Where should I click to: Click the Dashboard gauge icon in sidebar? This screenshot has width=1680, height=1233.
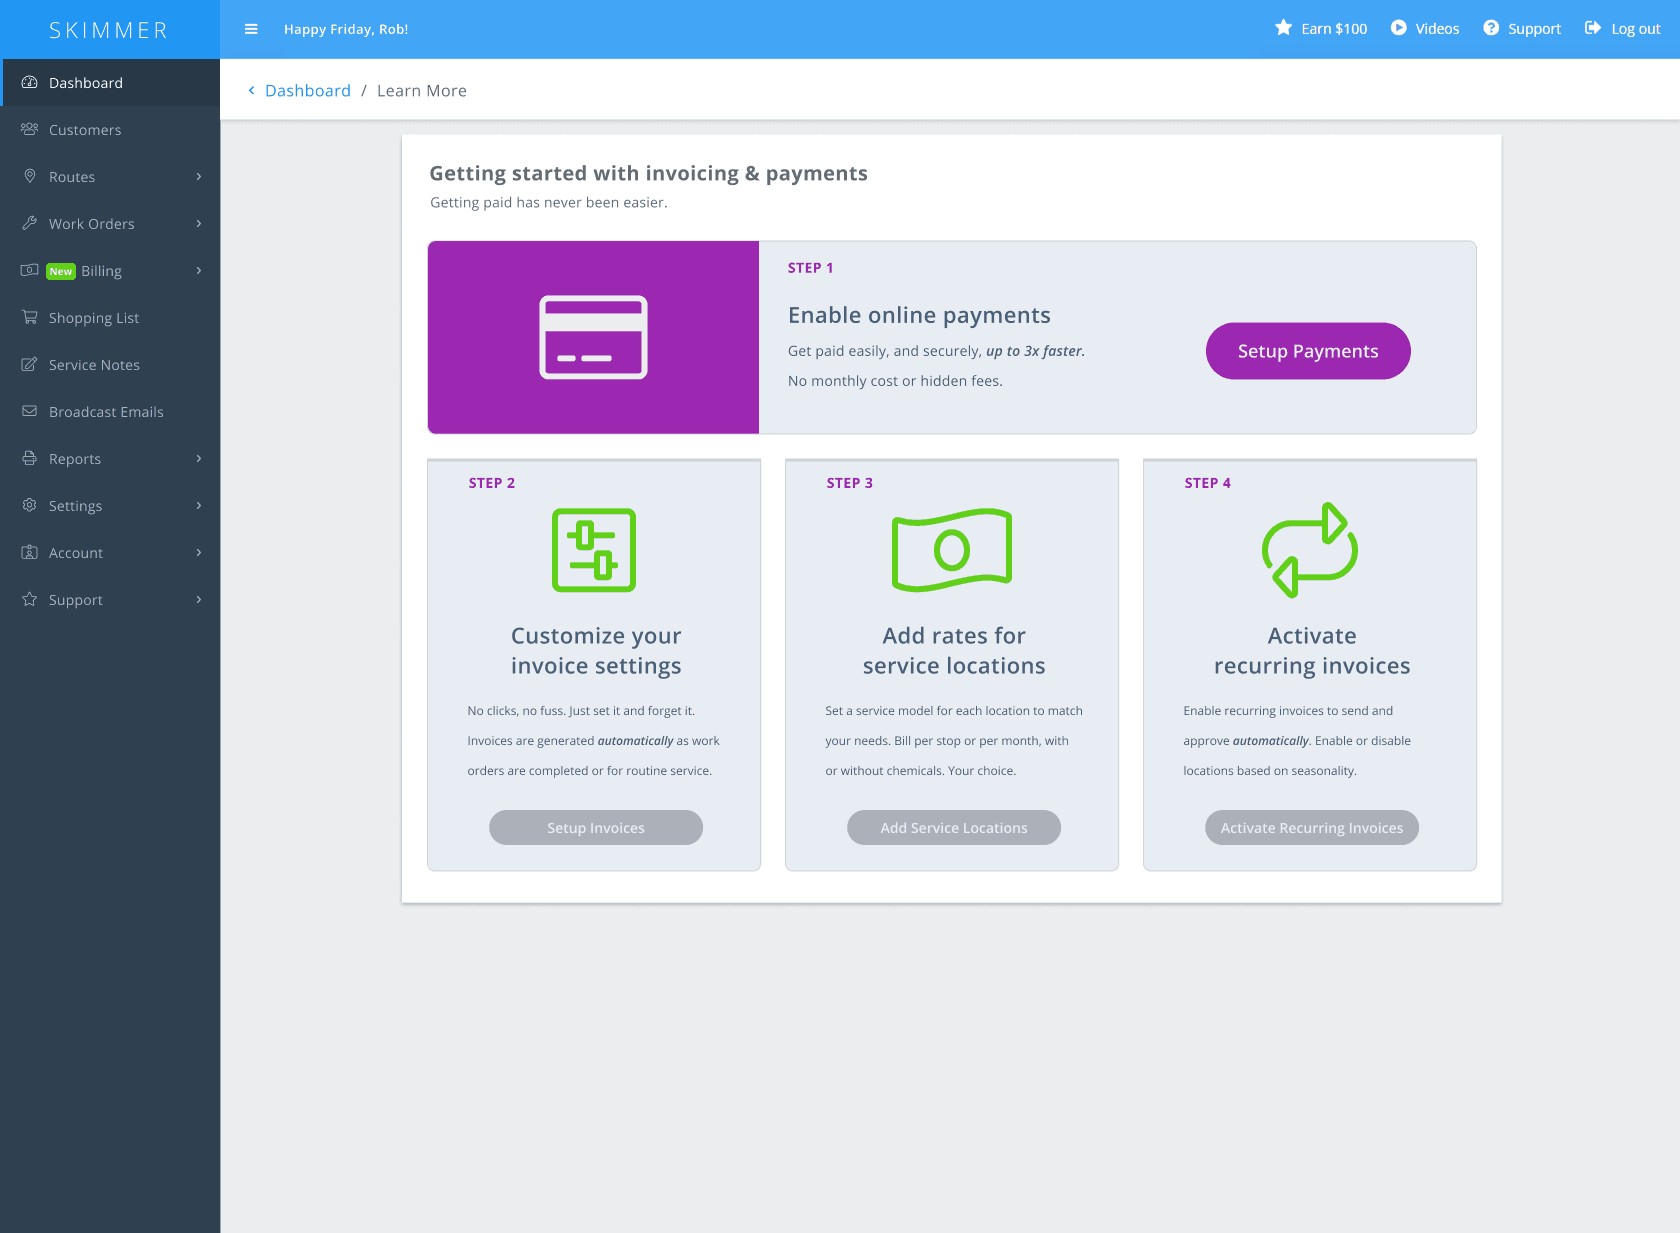coord(30,82)
